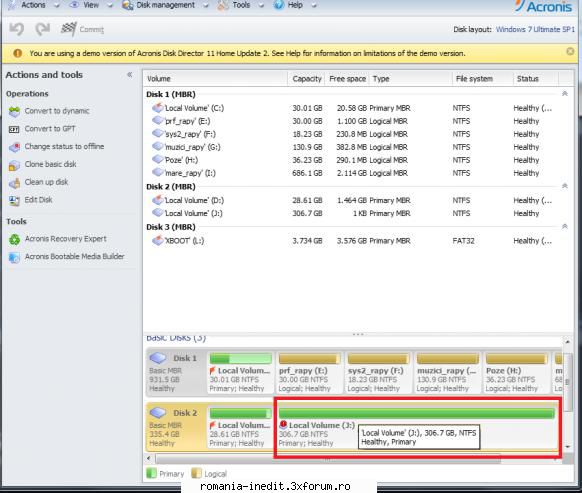Click the Undo arrow icon
Image resolution: width=582 pixels, height=493 pixels.
pyautogui.click(x=17, y=29)
